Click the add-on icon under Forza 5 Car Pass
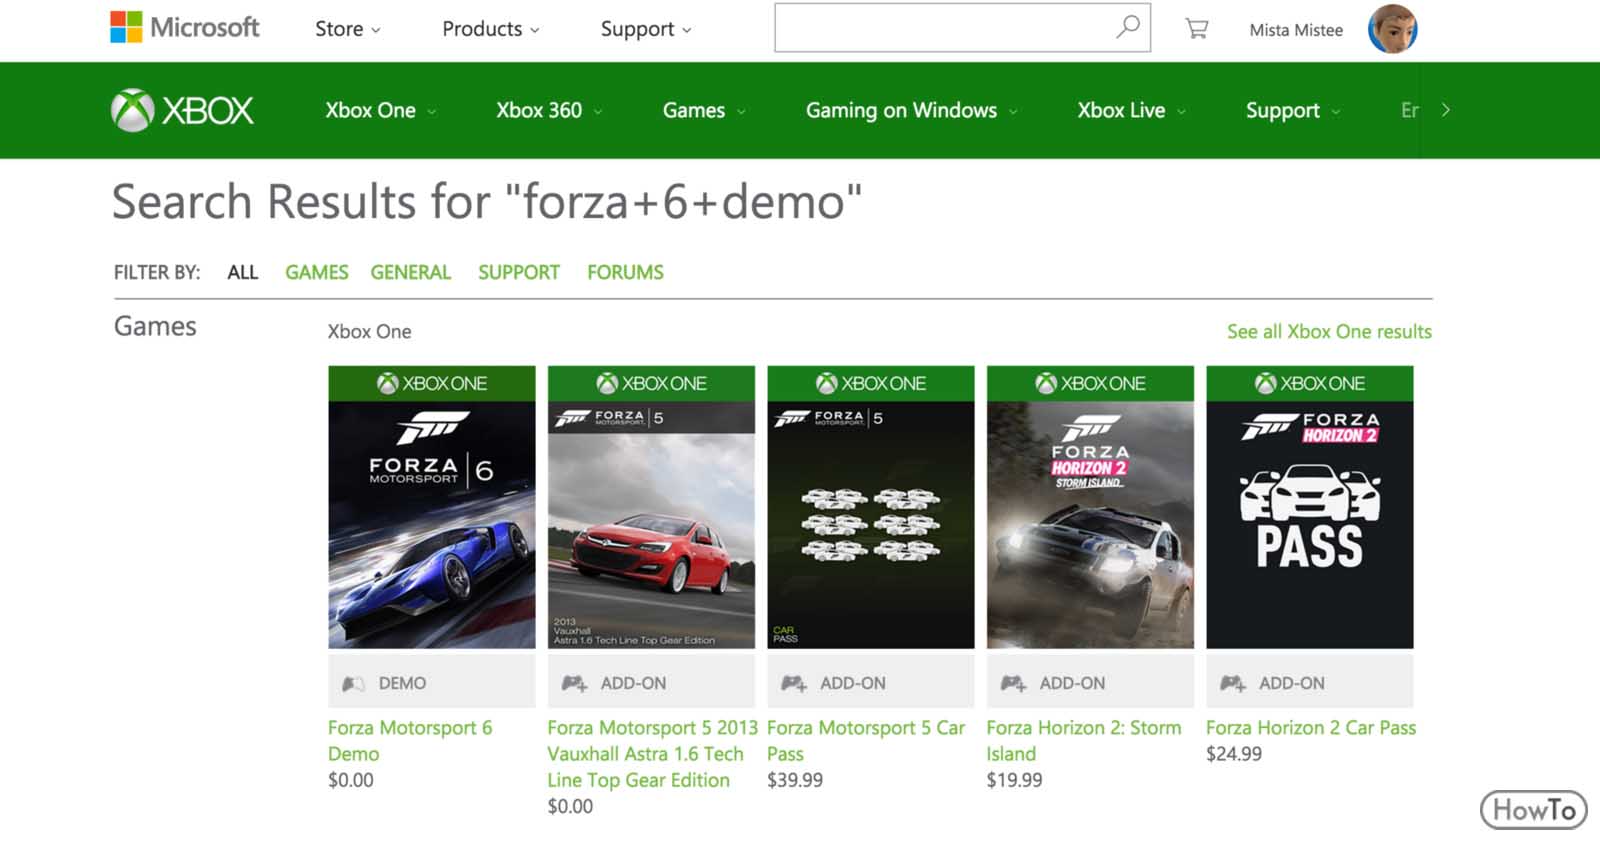This screenshot has height=842, width=1600. [x=794, y=684]
